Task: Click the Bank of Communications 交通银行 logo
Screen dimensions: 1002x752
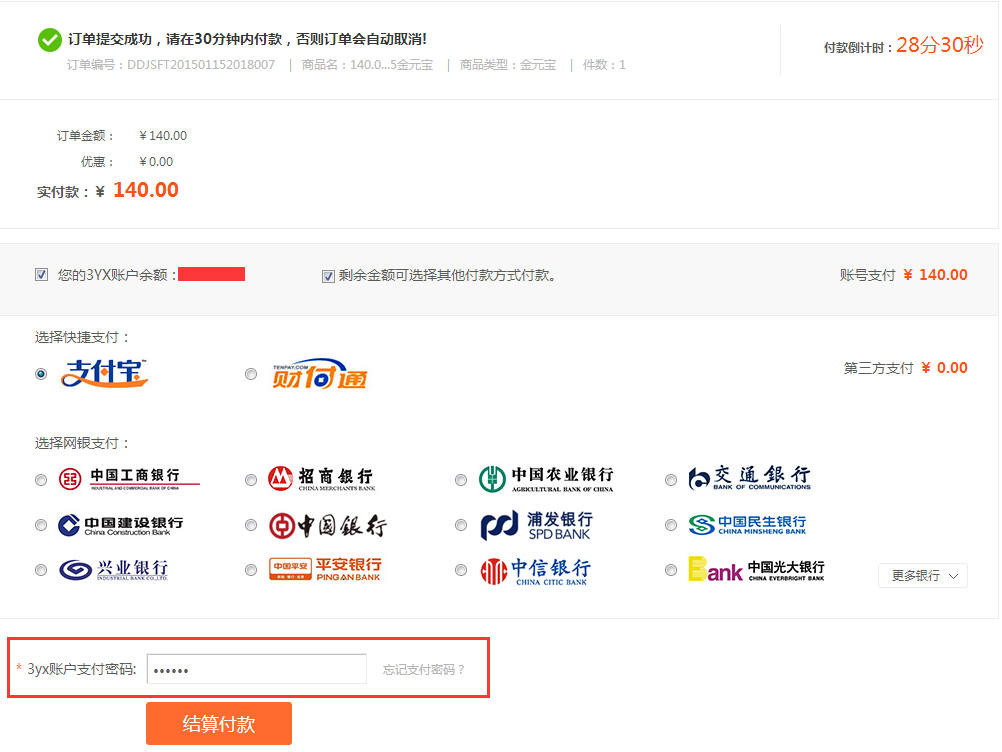Action: pyautogui.click(x=750, y=478)
